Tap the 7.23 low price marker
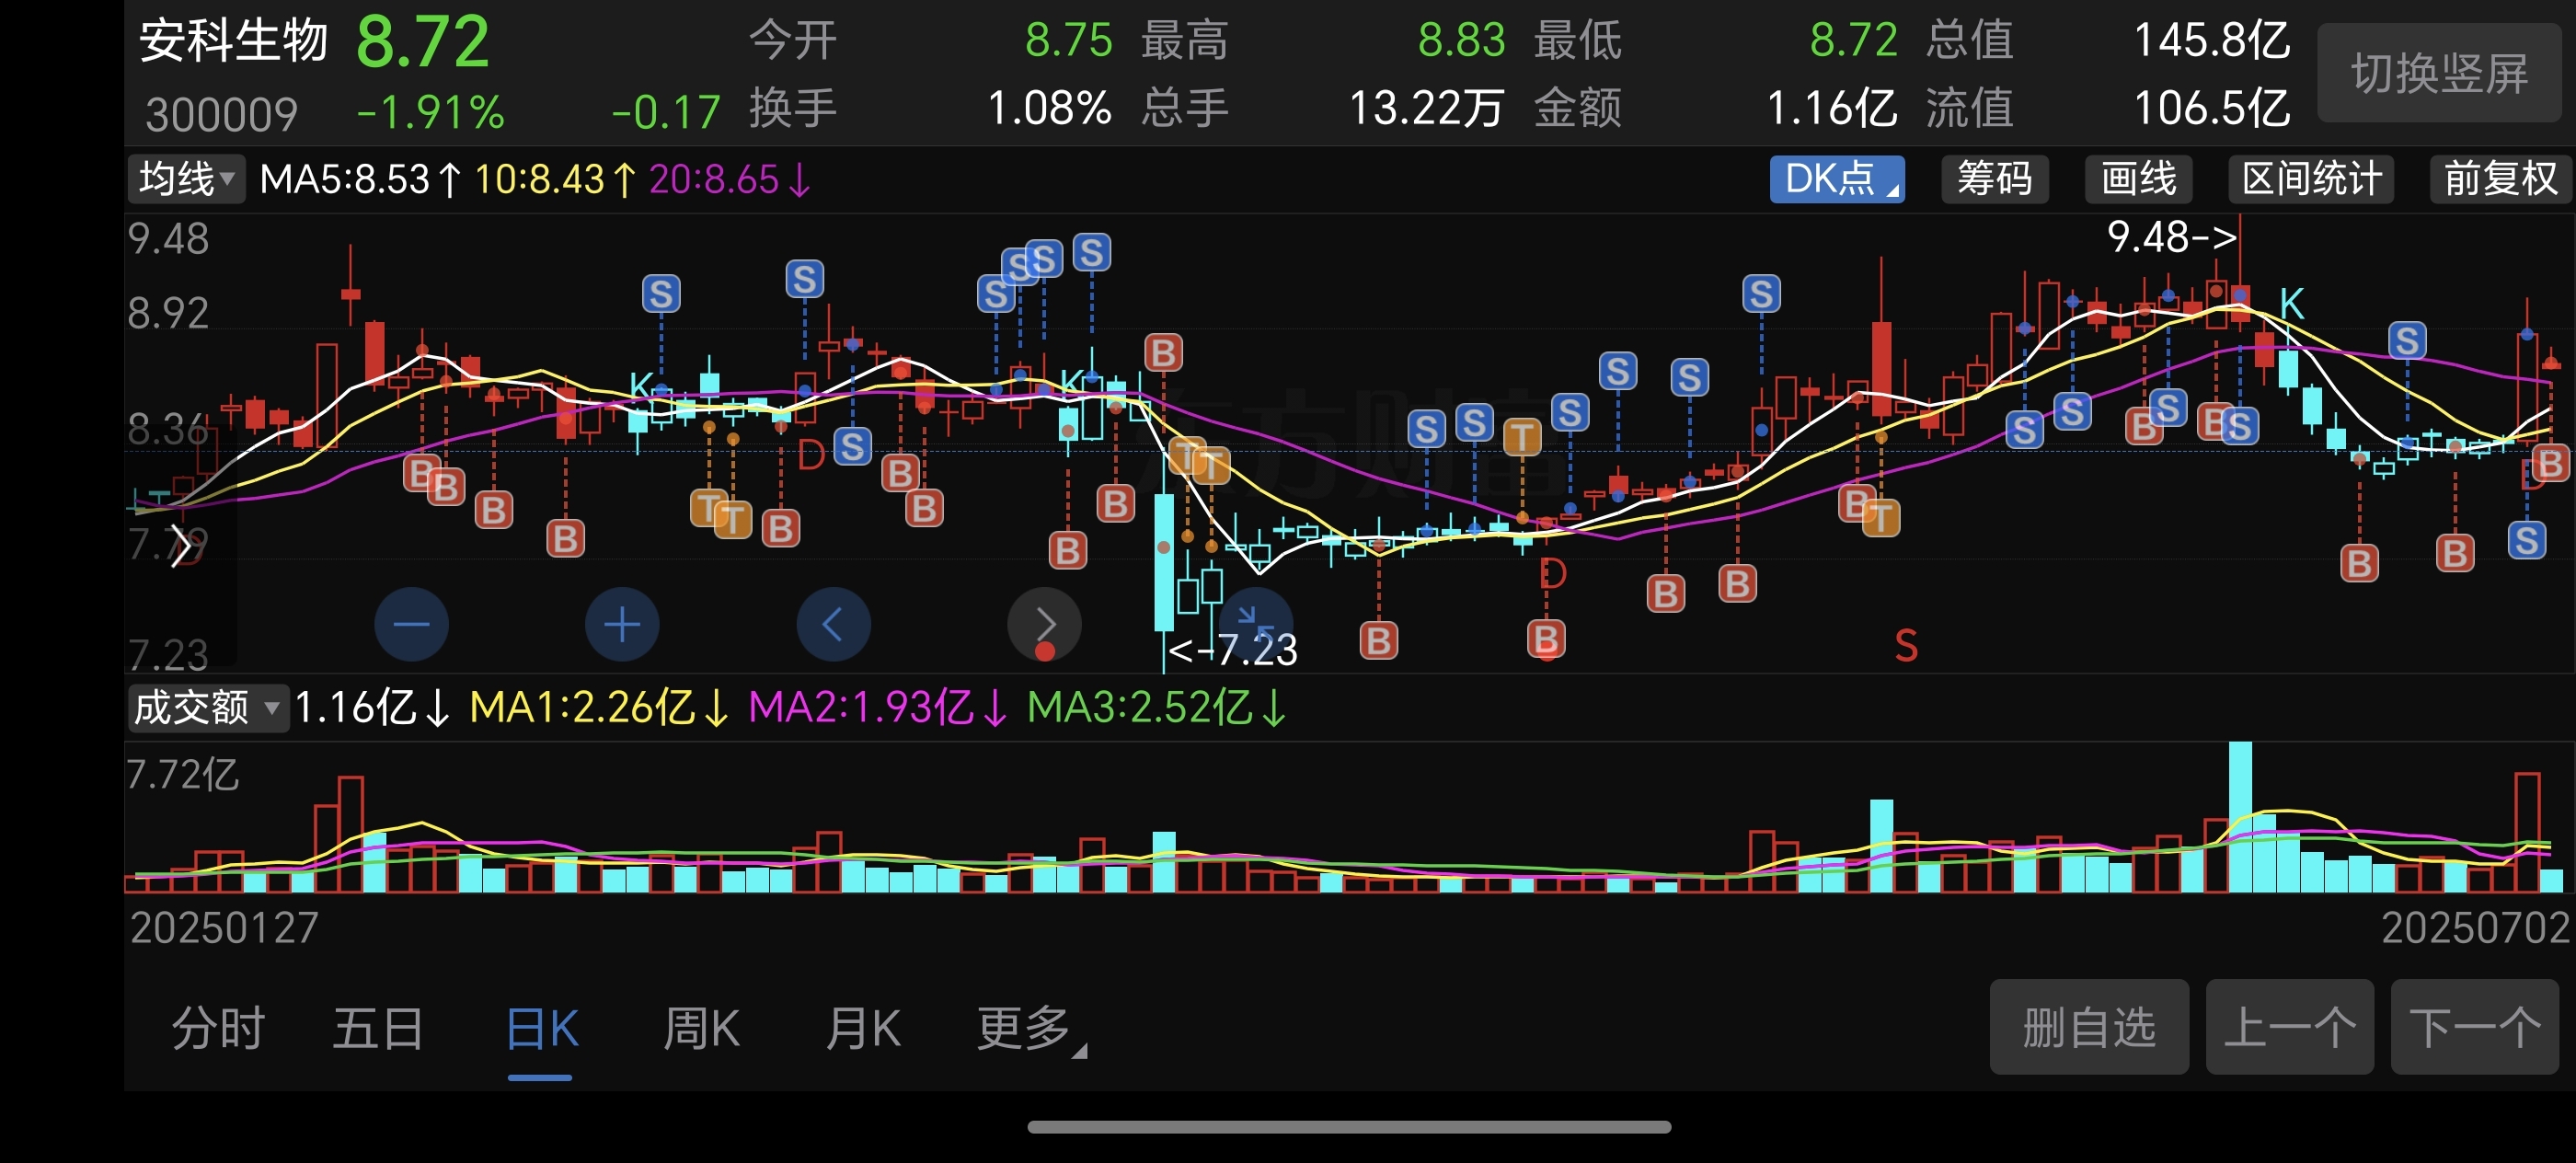 coord(1233,650)
